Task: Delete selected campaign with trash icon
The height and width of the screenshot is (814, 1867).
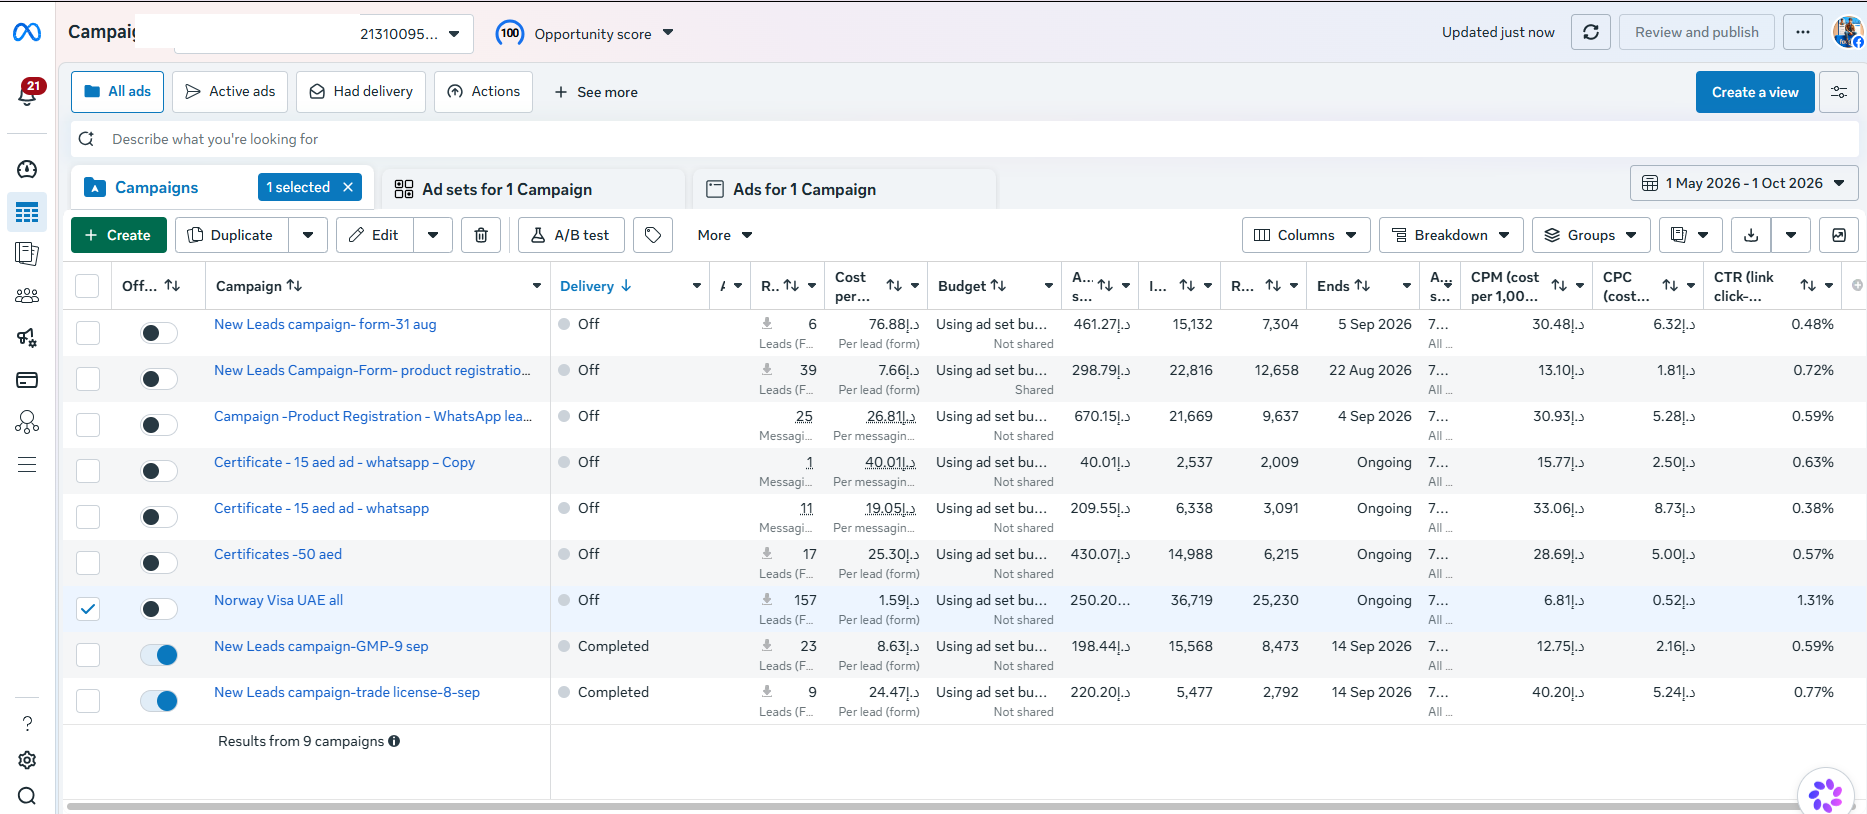Action: pyautogui.click(x=481, y=235)
